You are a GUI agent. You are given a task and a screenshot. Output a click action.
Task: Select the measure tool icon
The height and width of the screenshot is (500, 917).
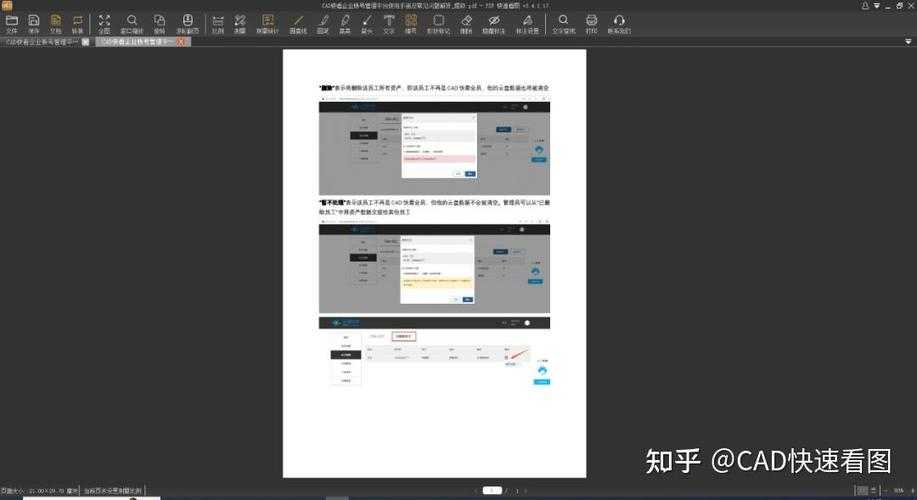click(x=240, y=23)
